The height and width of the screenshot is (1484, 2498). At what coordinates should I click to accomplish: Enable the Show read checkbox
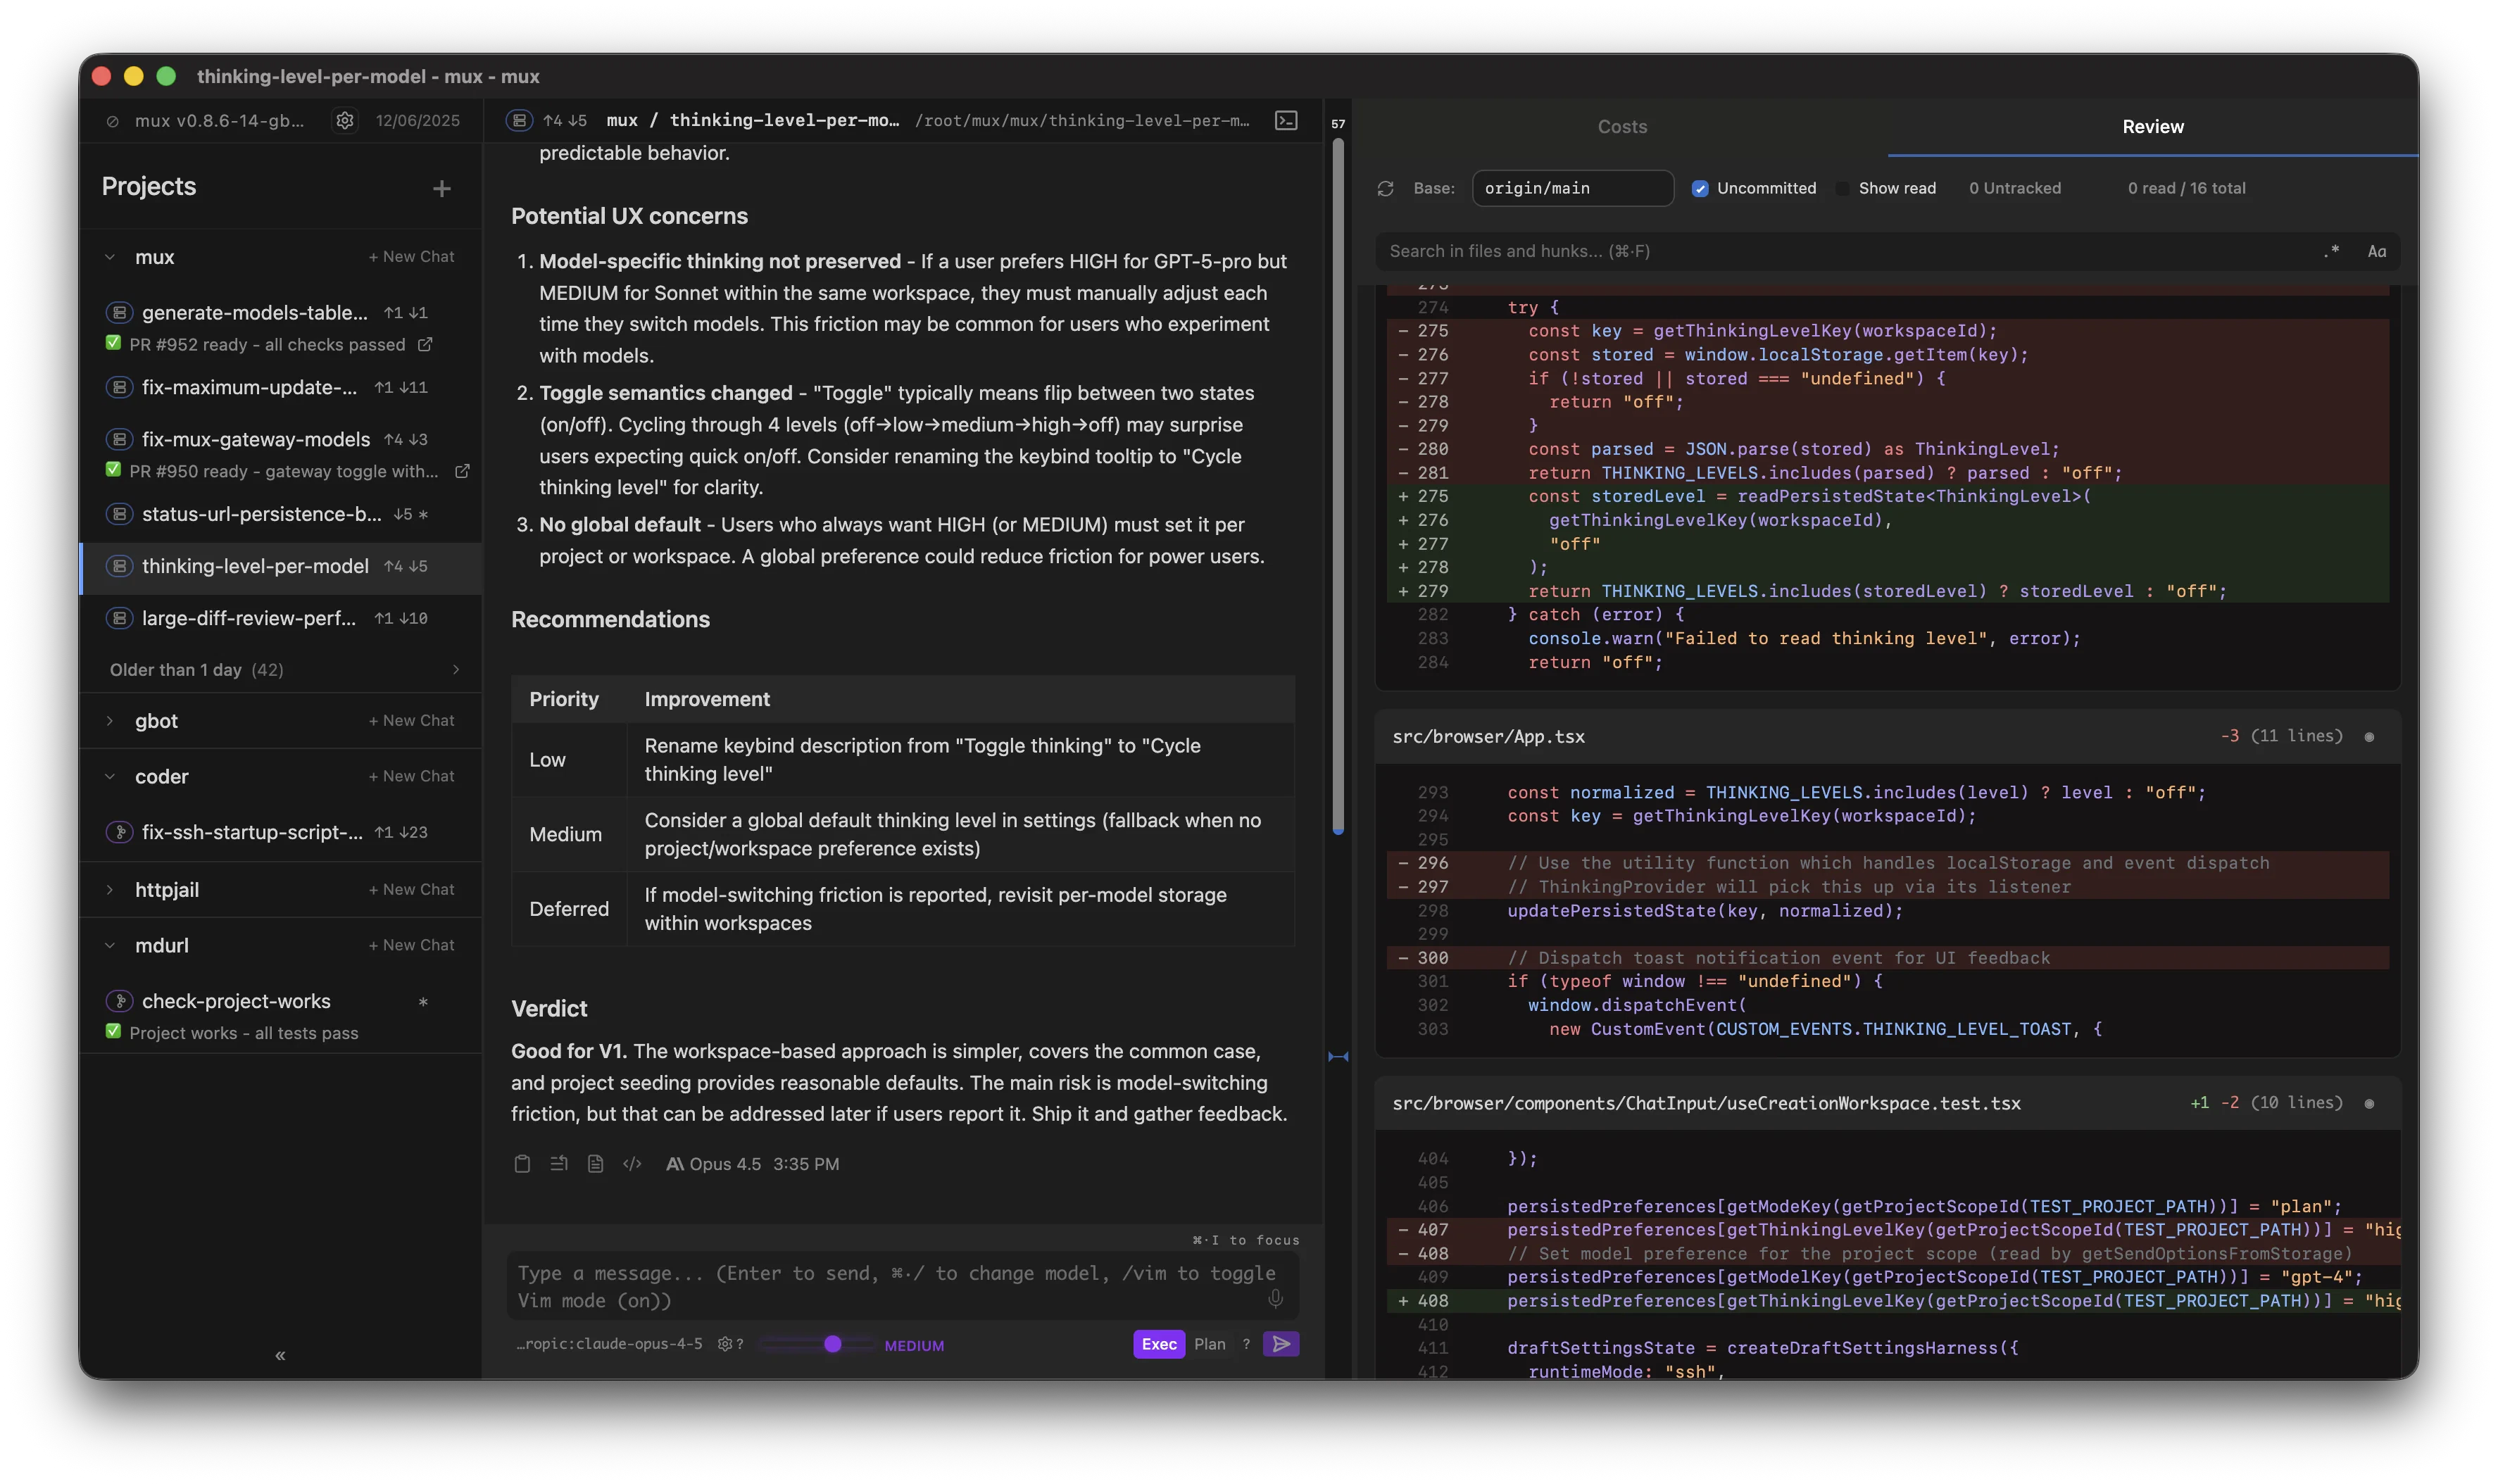(x=1843, y=188)
